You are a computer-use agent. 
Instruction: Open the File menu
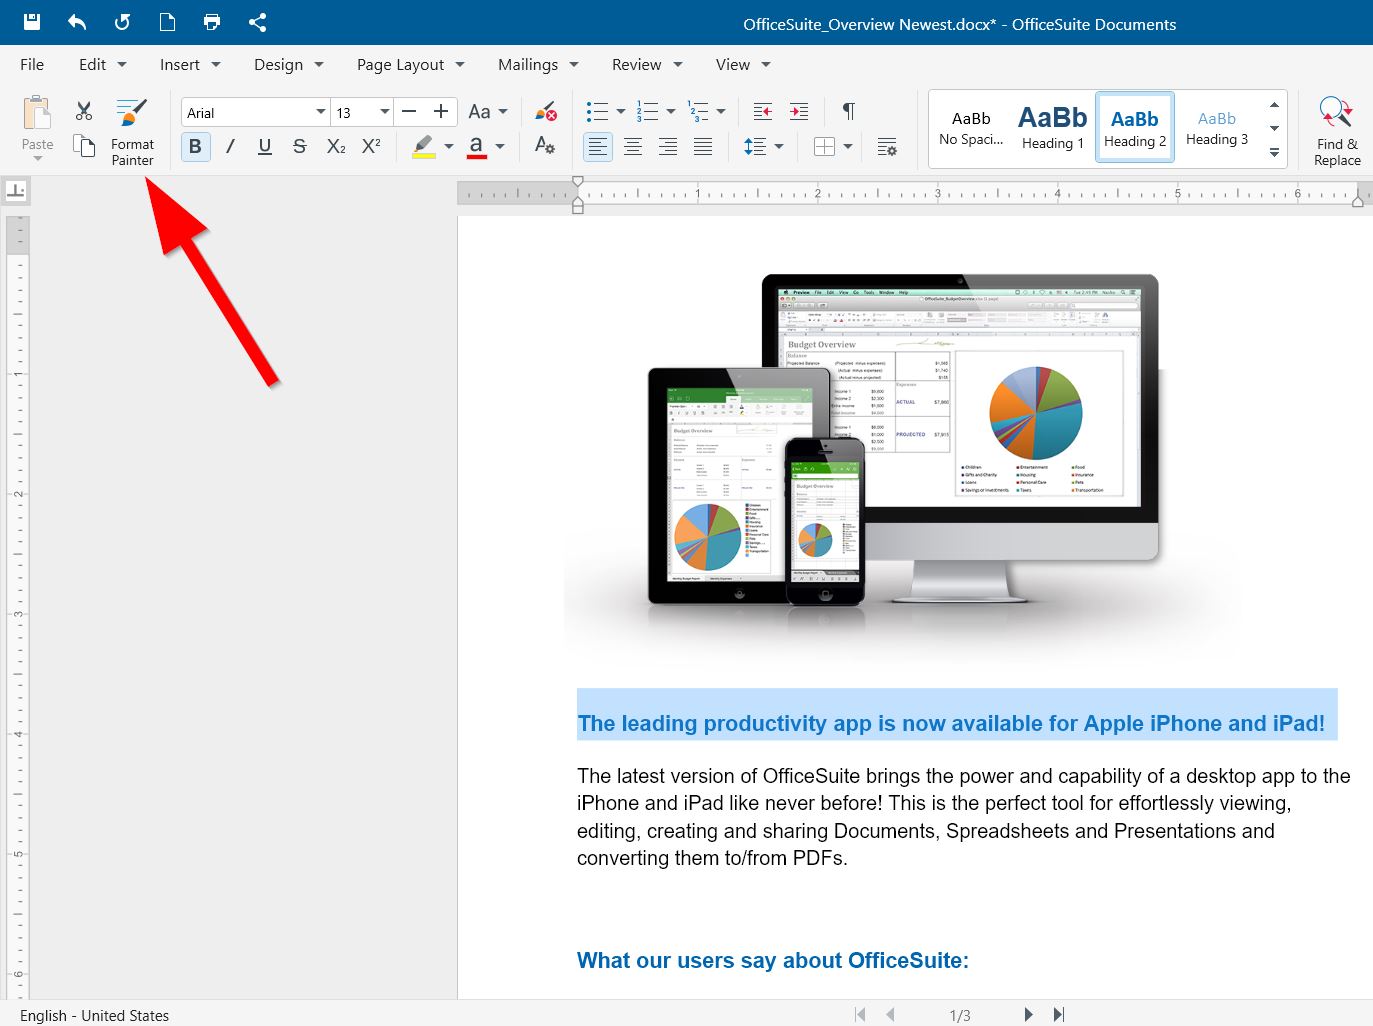[x=32, y=64]
